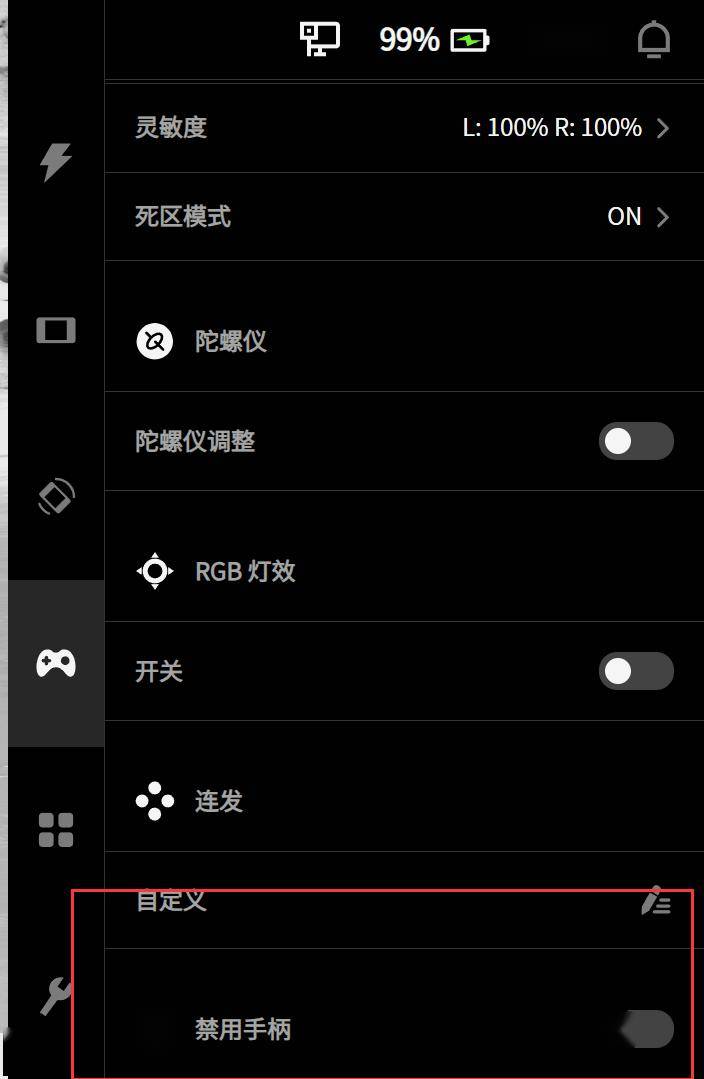
Task: Click the network connection icon at top
Action: pos(320,39)
